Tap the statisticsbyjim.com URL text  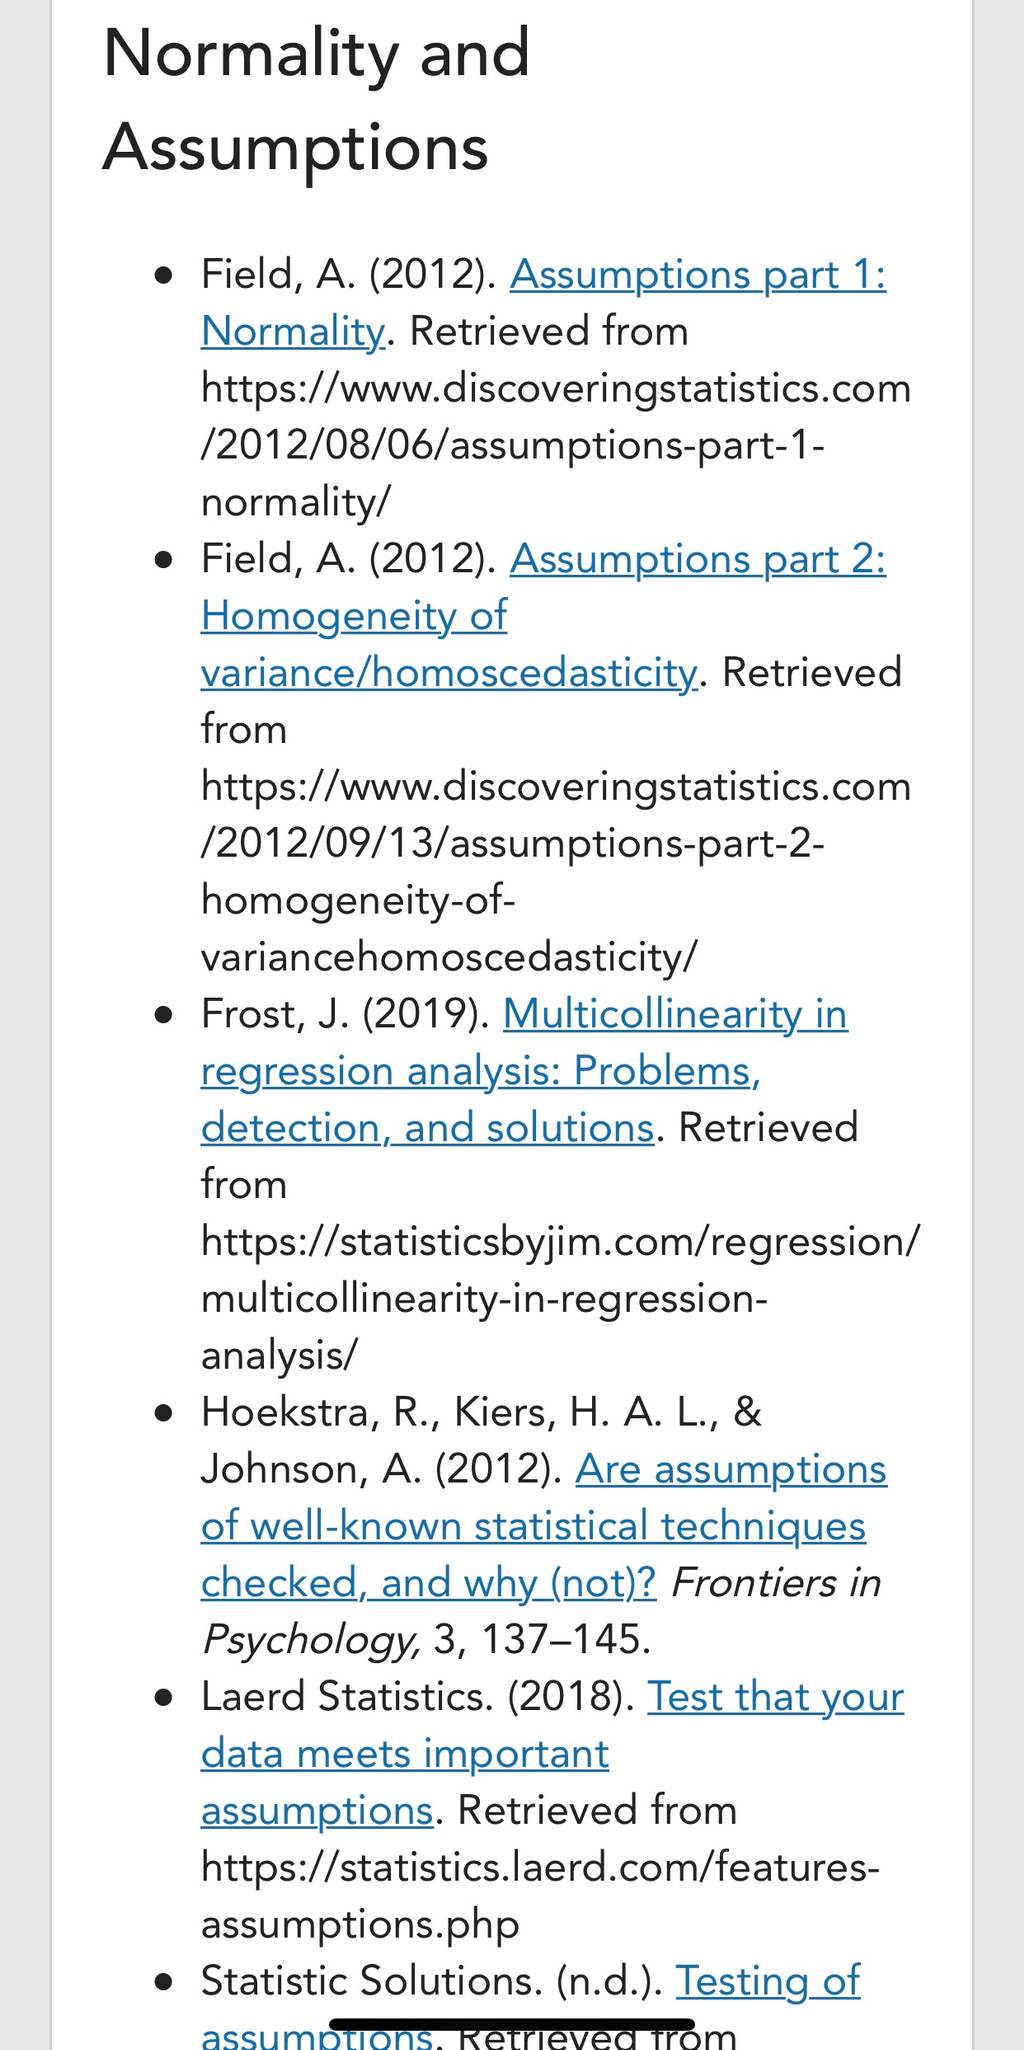pos(560,1298)
